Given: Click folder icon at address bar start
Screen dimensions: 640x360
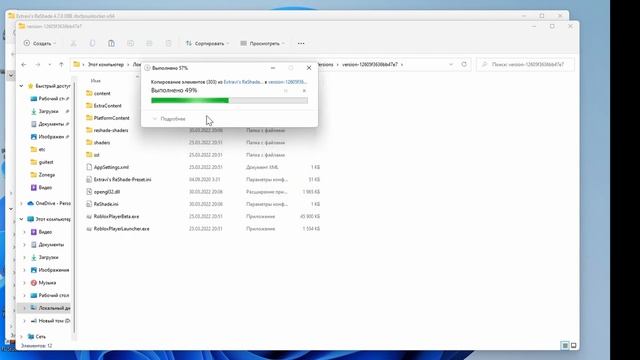Looking at the screenshot, I should [76, 64].
